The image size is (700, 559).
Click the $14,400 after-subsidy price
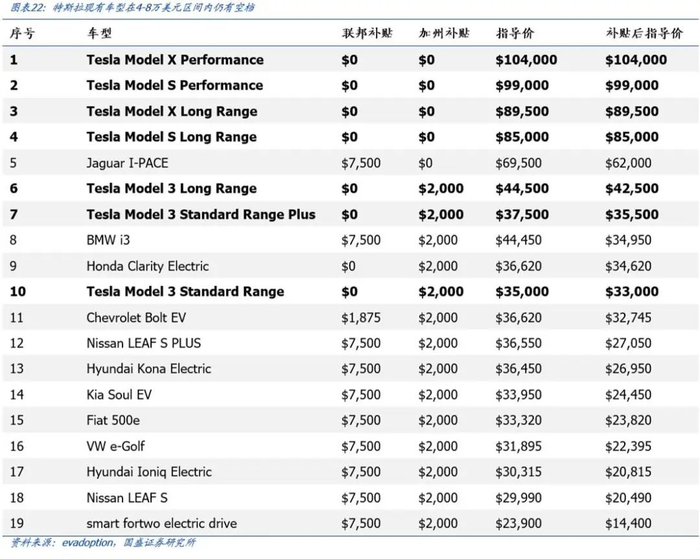click(628, 523)
